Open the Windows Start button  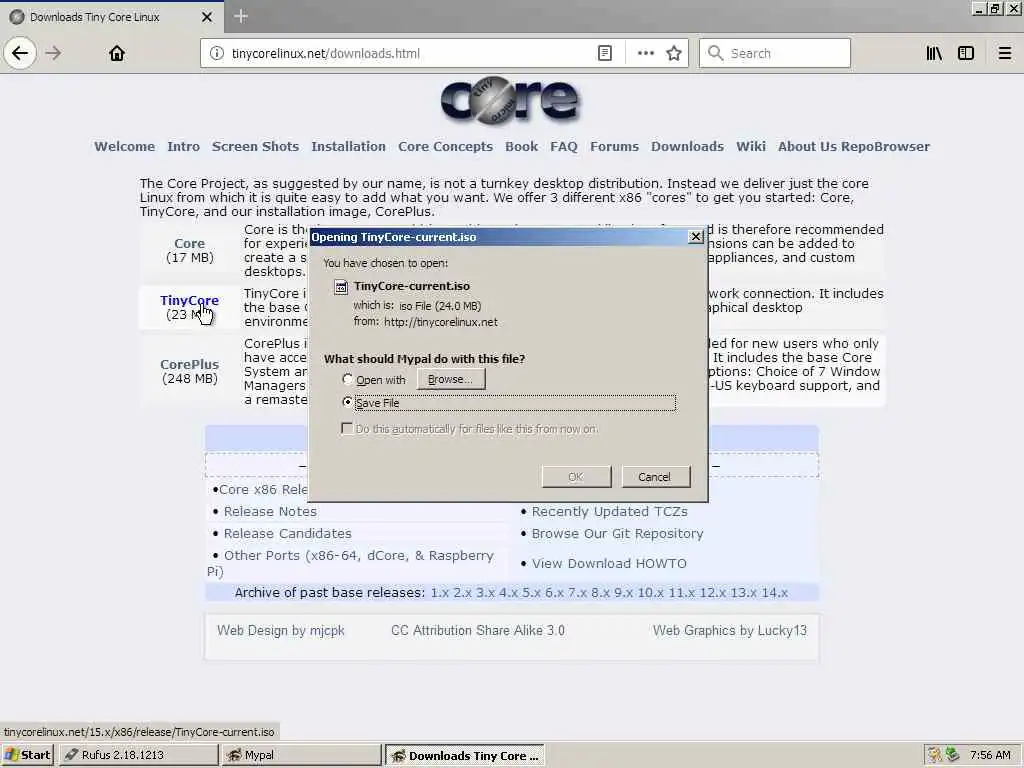point(27,755)
